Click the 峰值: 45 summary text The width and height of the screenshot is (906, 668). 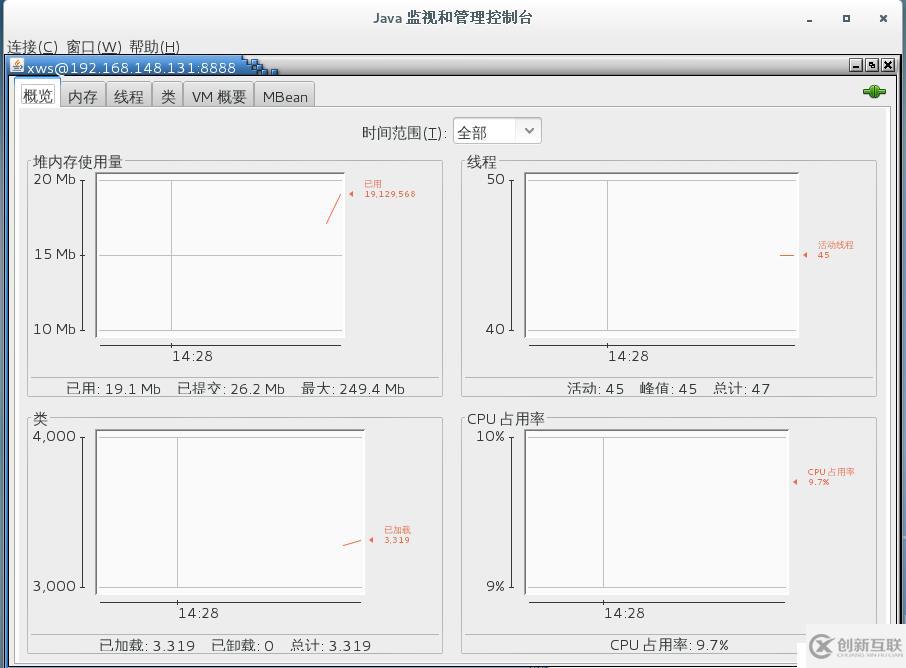point(668,388)
